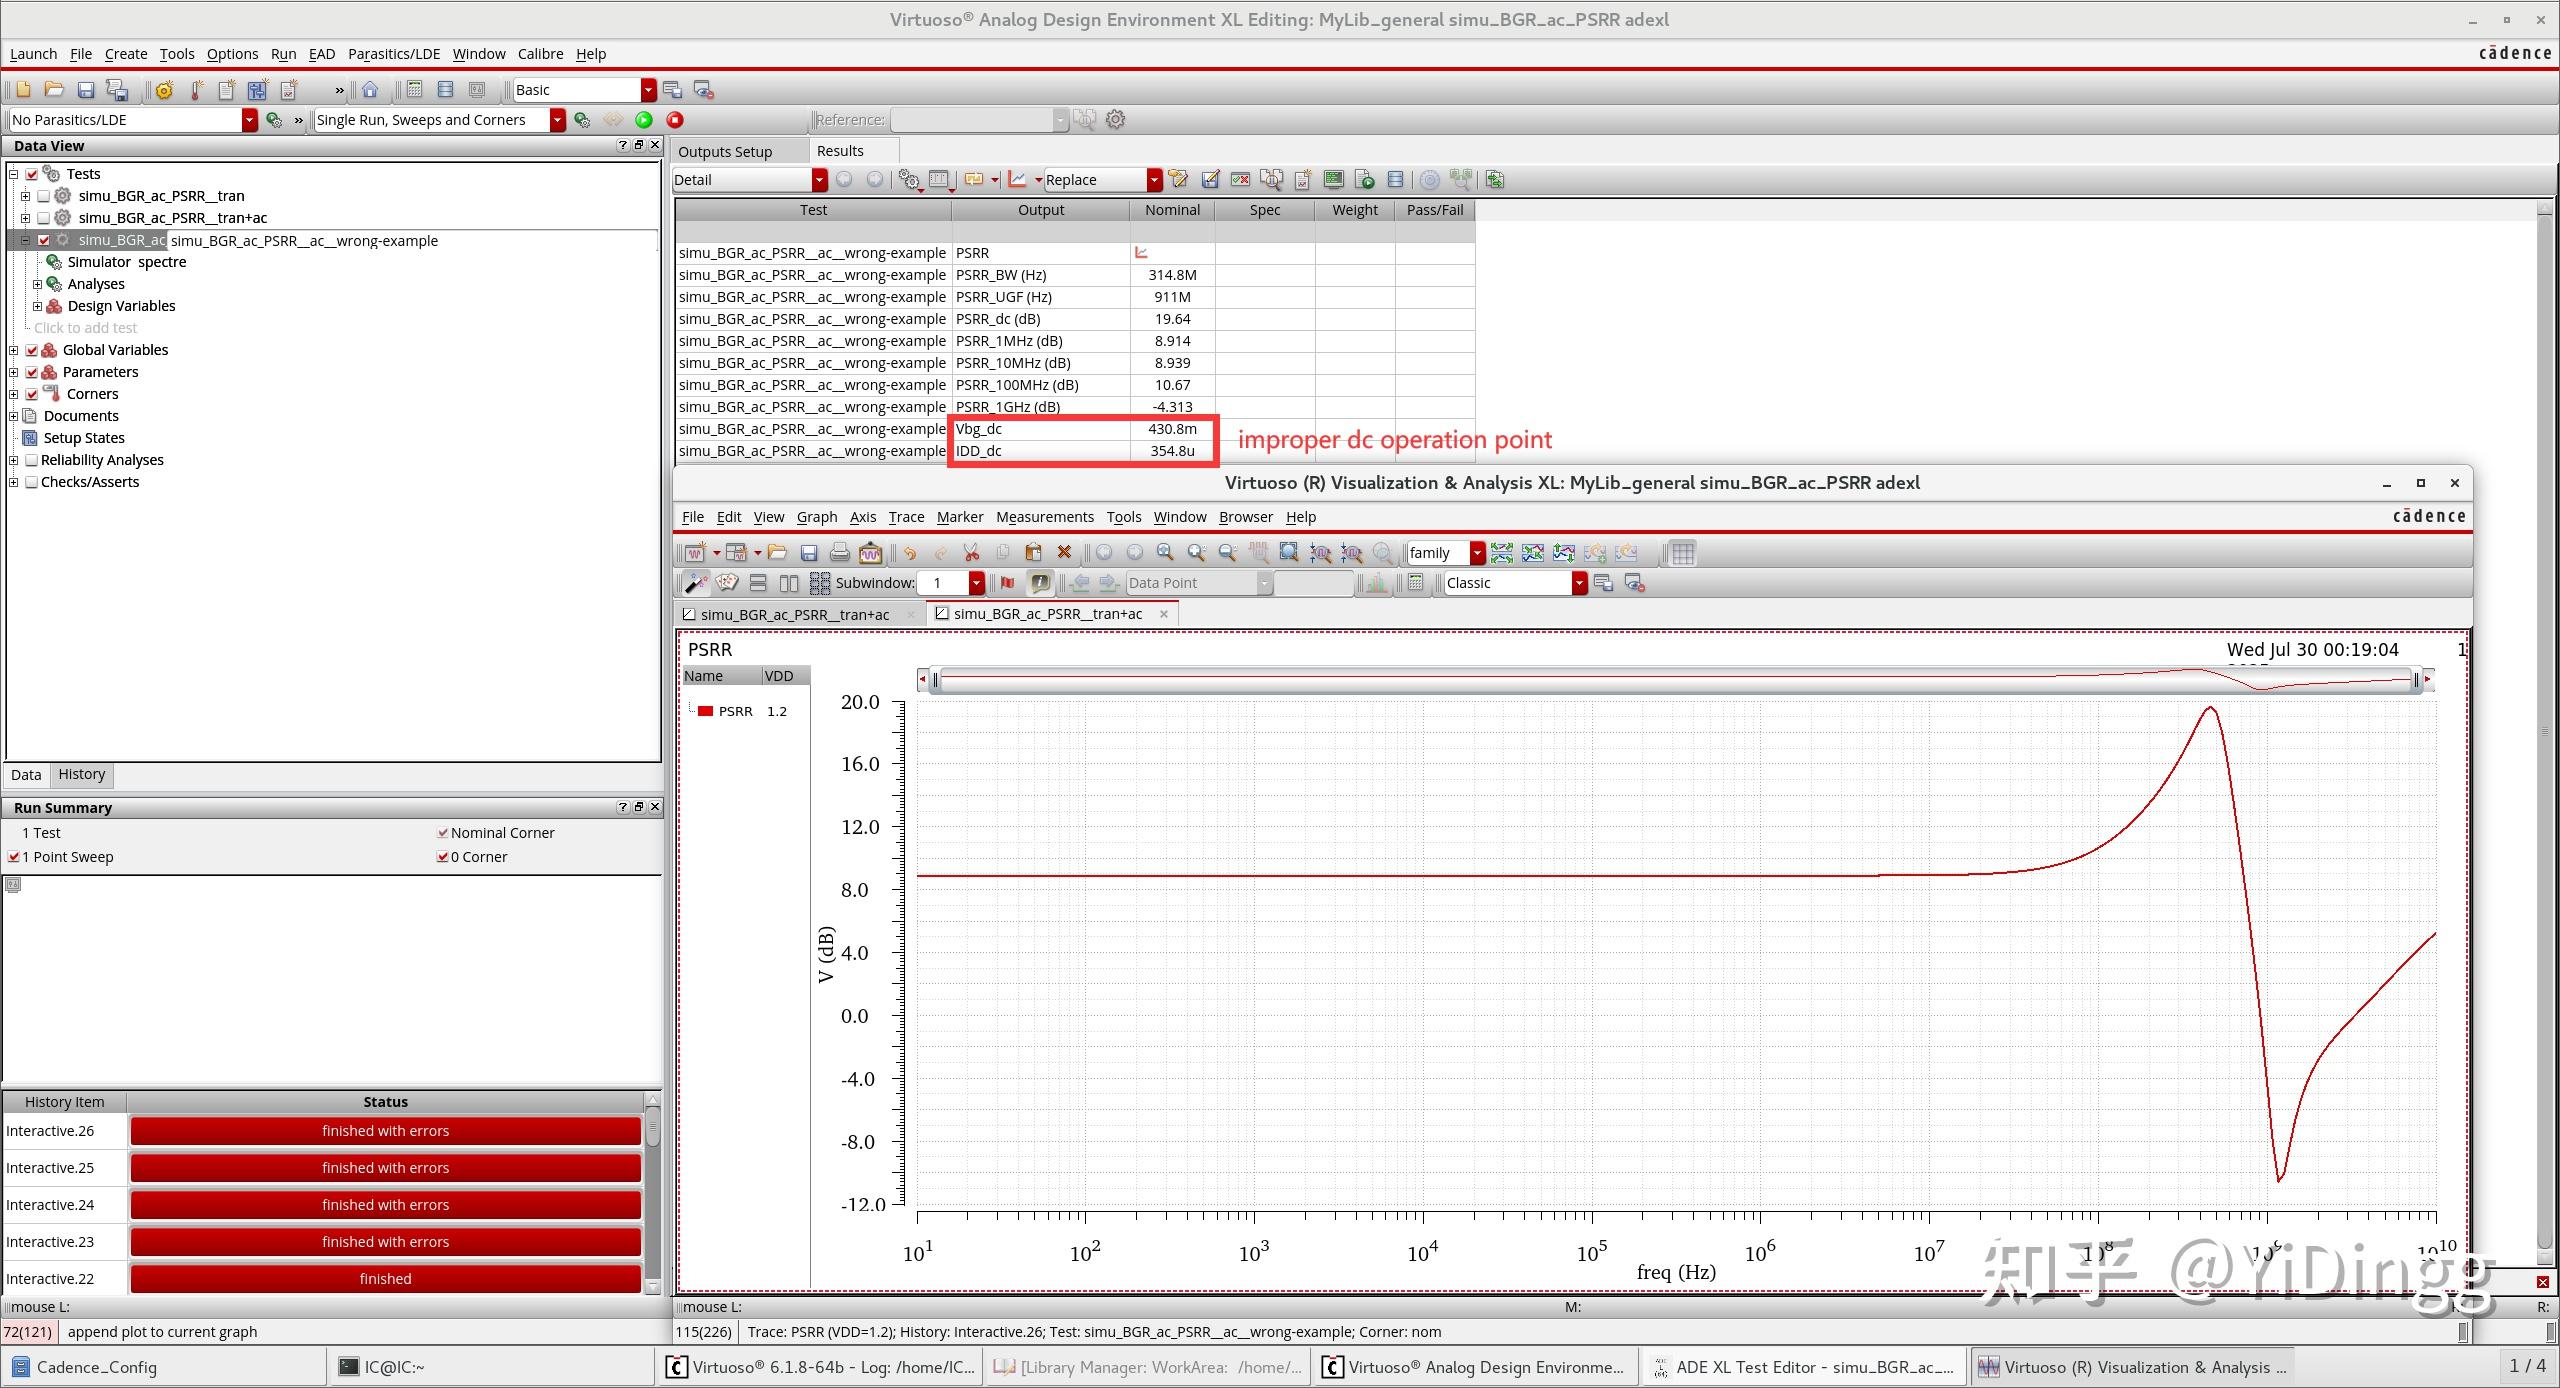Open the Single Run, Sweeps and Corners dropdown
The image size is (2560, 1388).
click(557, 120)
